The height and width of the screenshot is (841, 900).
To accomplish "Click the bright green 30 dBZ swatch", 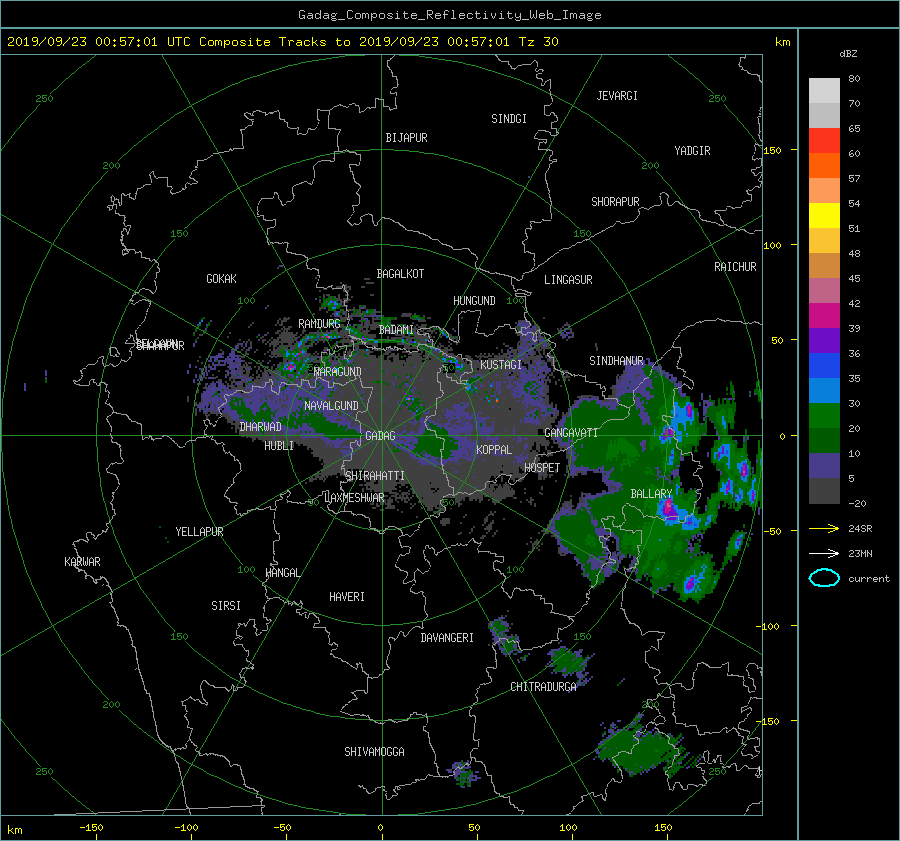I will pos(824,416).
